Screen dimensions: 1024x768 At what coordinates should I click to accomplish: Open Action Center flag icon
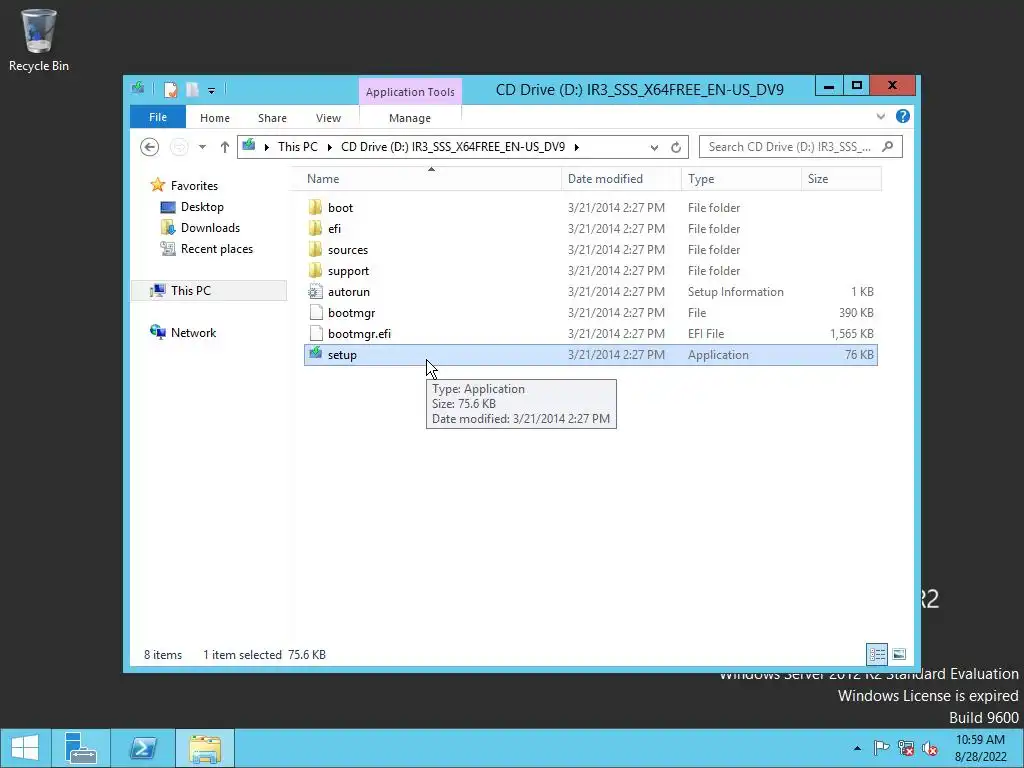point(881,748)
